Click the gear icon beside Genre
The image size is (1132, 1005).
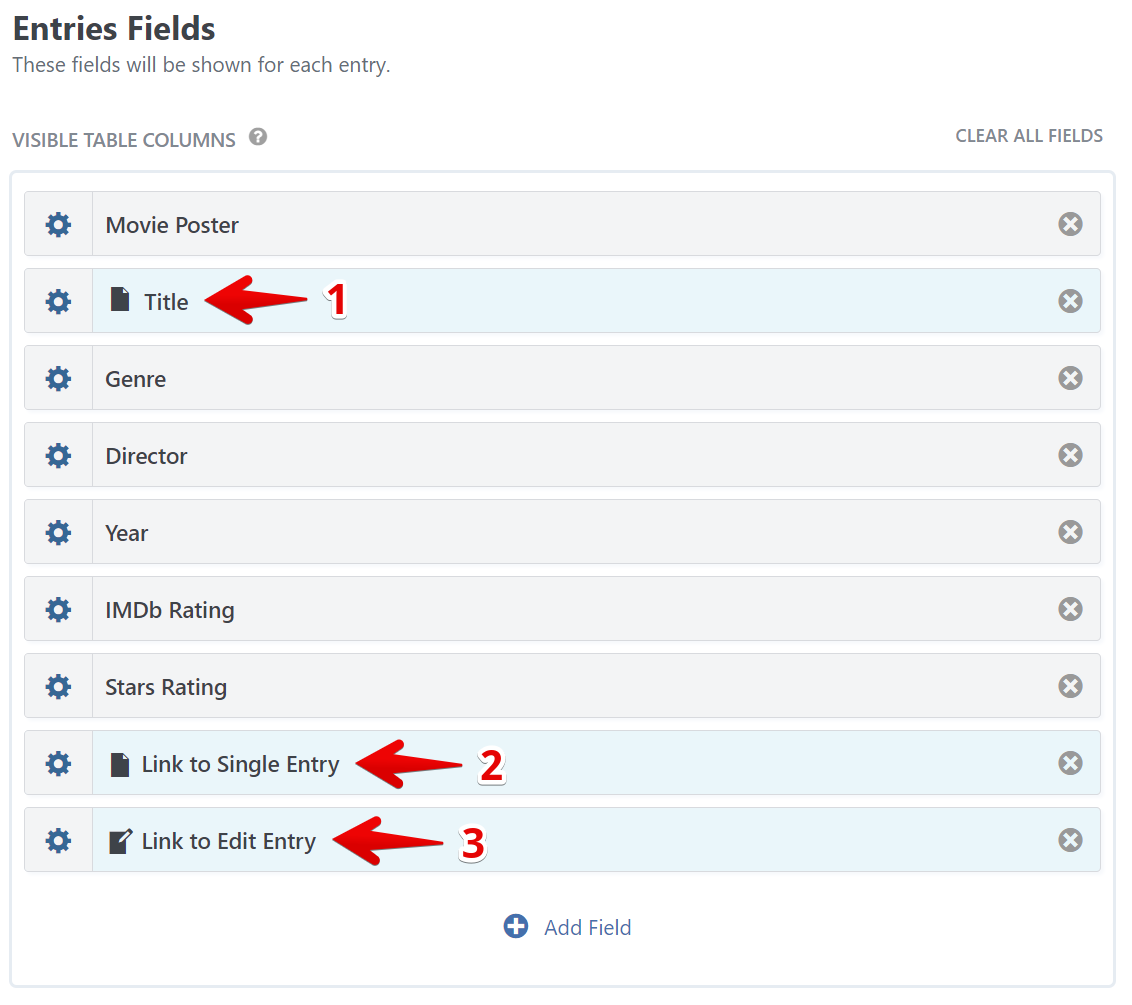click(x=59, y=378)
